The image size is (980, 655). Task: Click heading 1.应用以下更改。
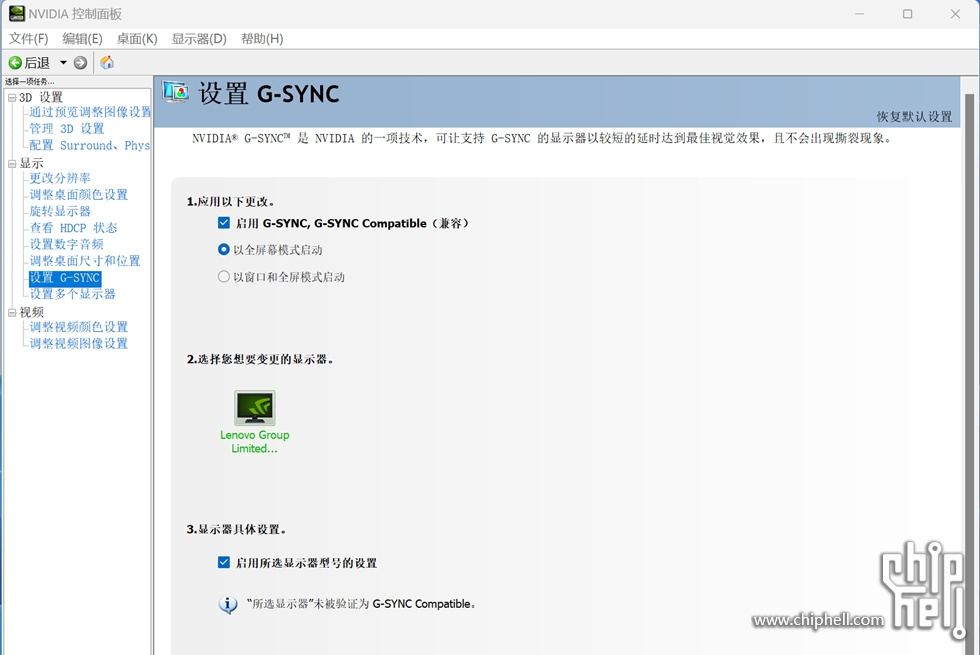231,201
